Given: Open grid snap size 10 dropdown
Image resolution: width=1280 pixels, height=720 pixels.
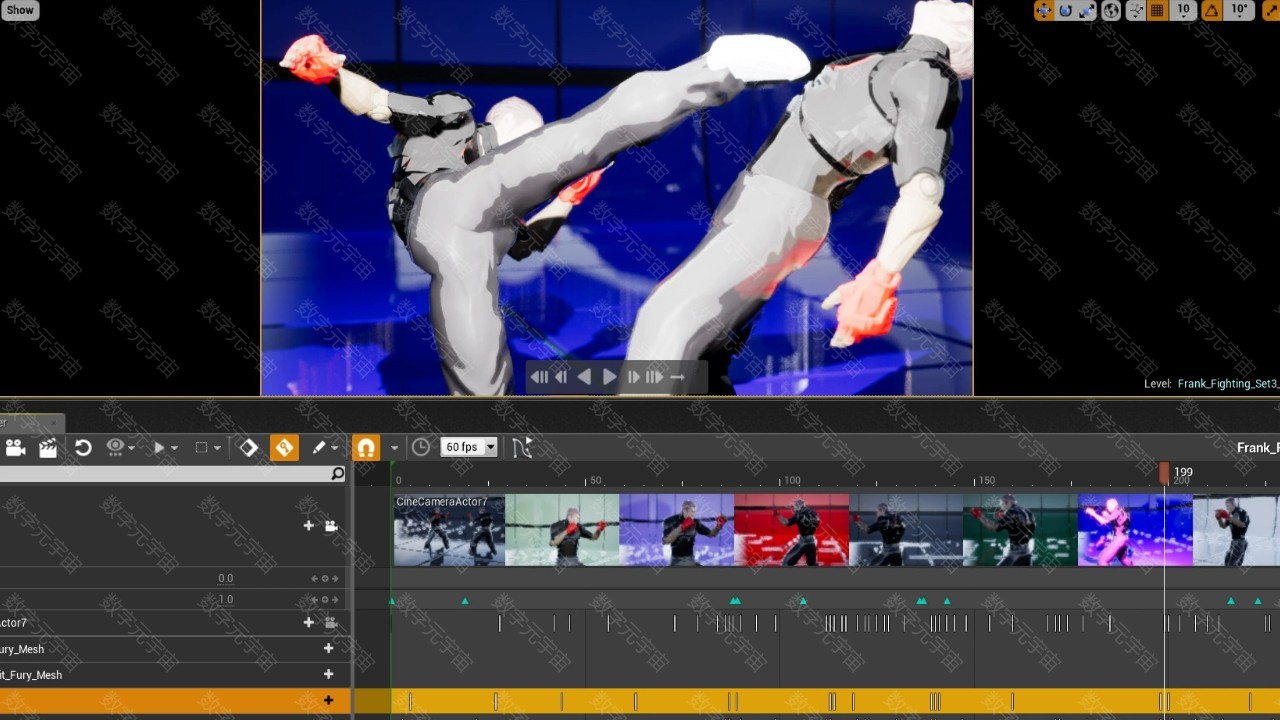Looking at the screenshot, I should pos(1184,10).
